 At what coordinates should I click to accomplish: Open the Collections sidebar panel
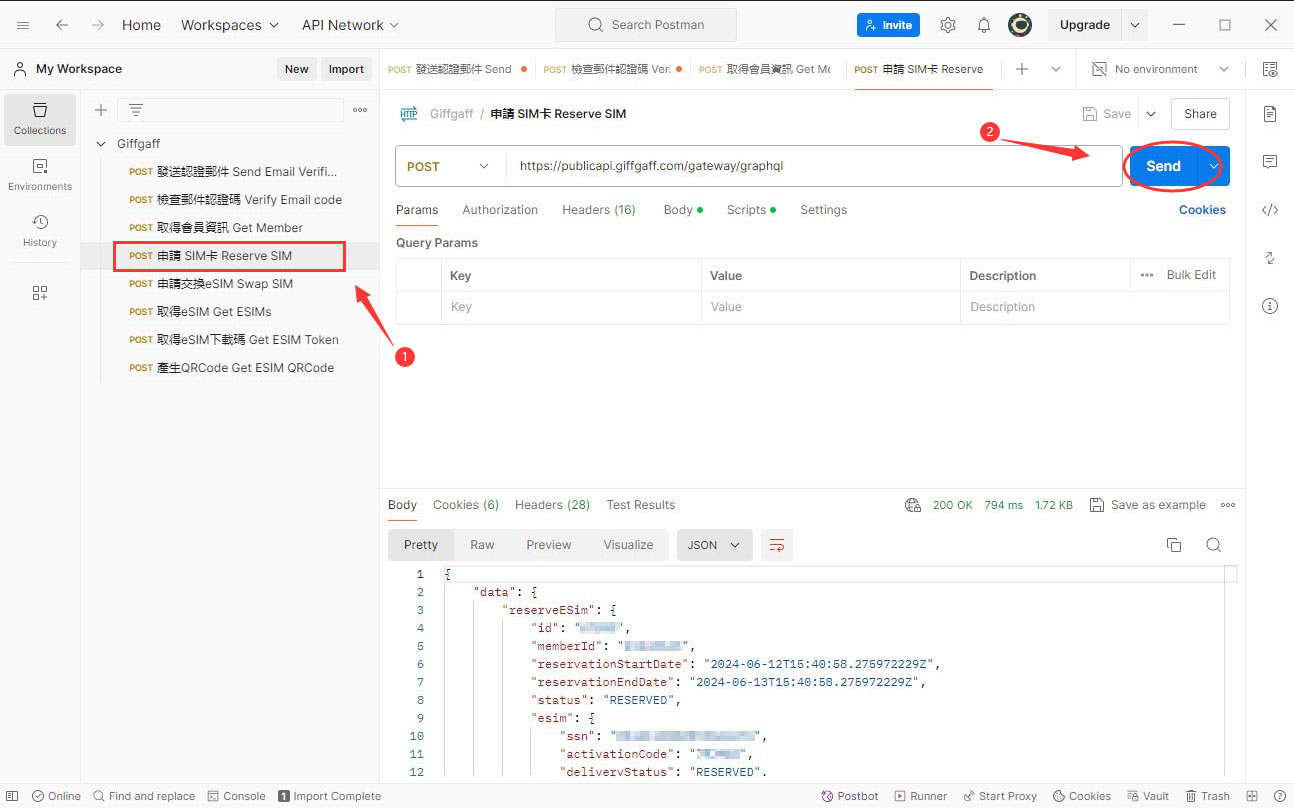pos(40,119)
